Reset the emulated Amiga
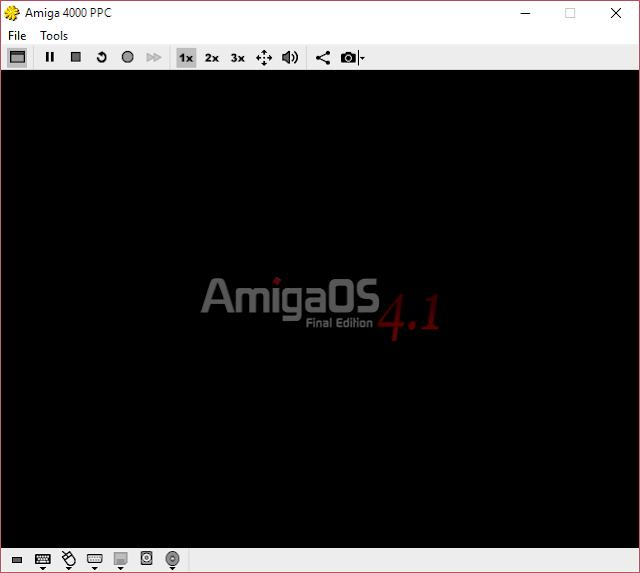 pyautogui.click(x=102, y=57)
